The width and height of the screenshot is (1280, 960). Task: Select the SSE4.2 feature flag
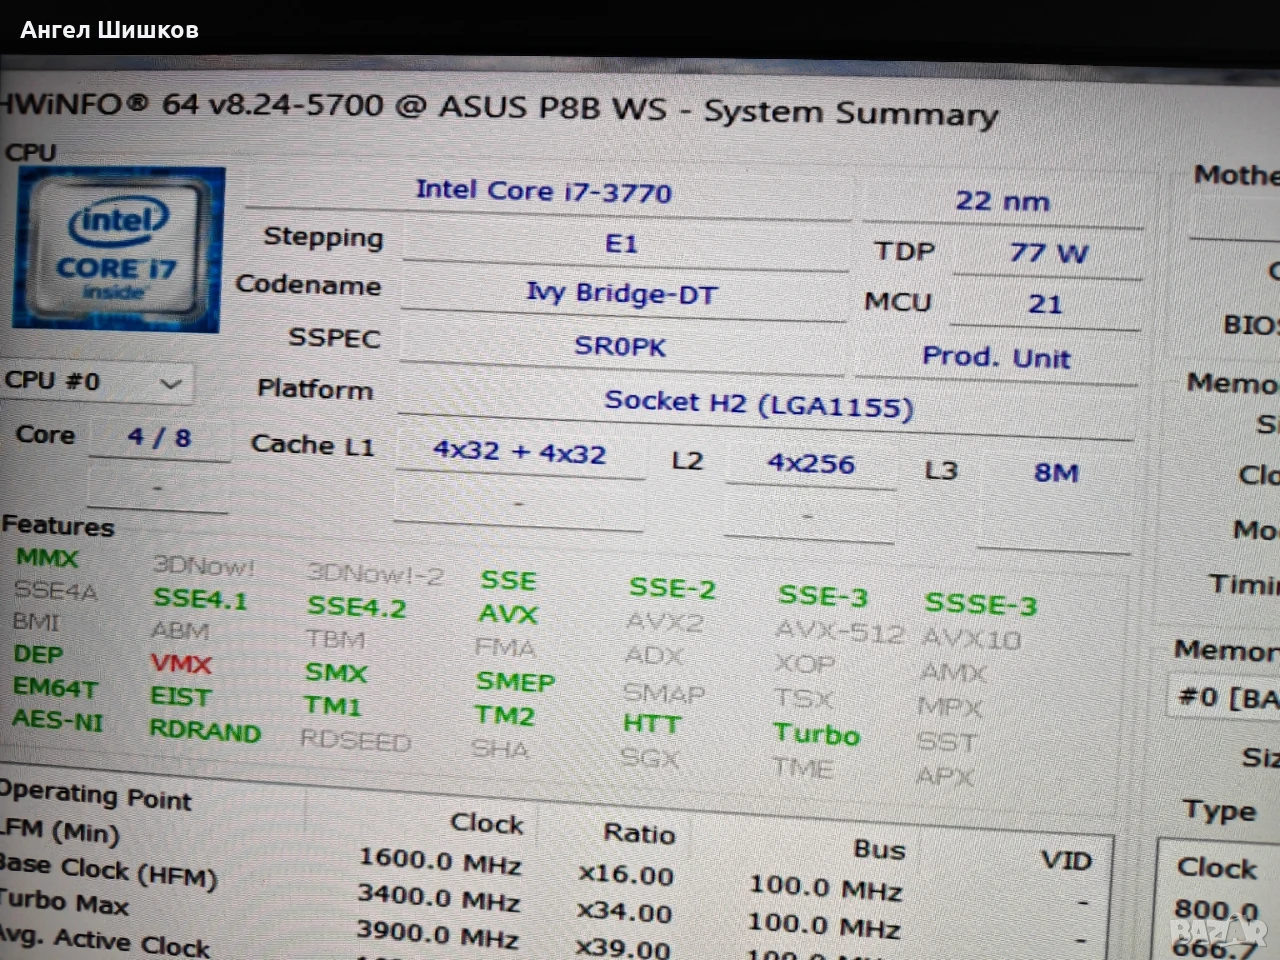tap(356, 606)
